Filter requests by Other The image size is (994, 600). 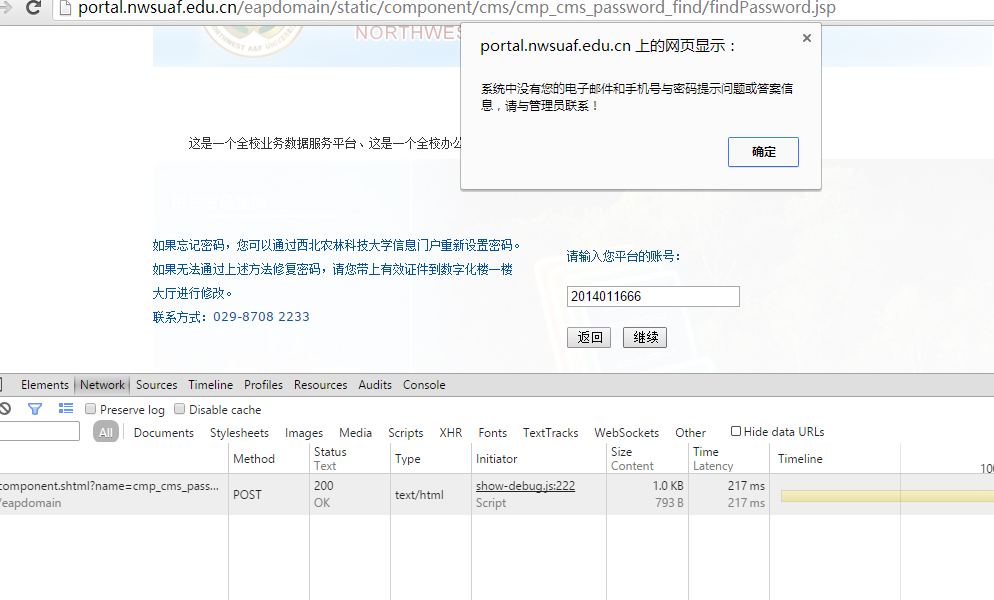point(690,433)
